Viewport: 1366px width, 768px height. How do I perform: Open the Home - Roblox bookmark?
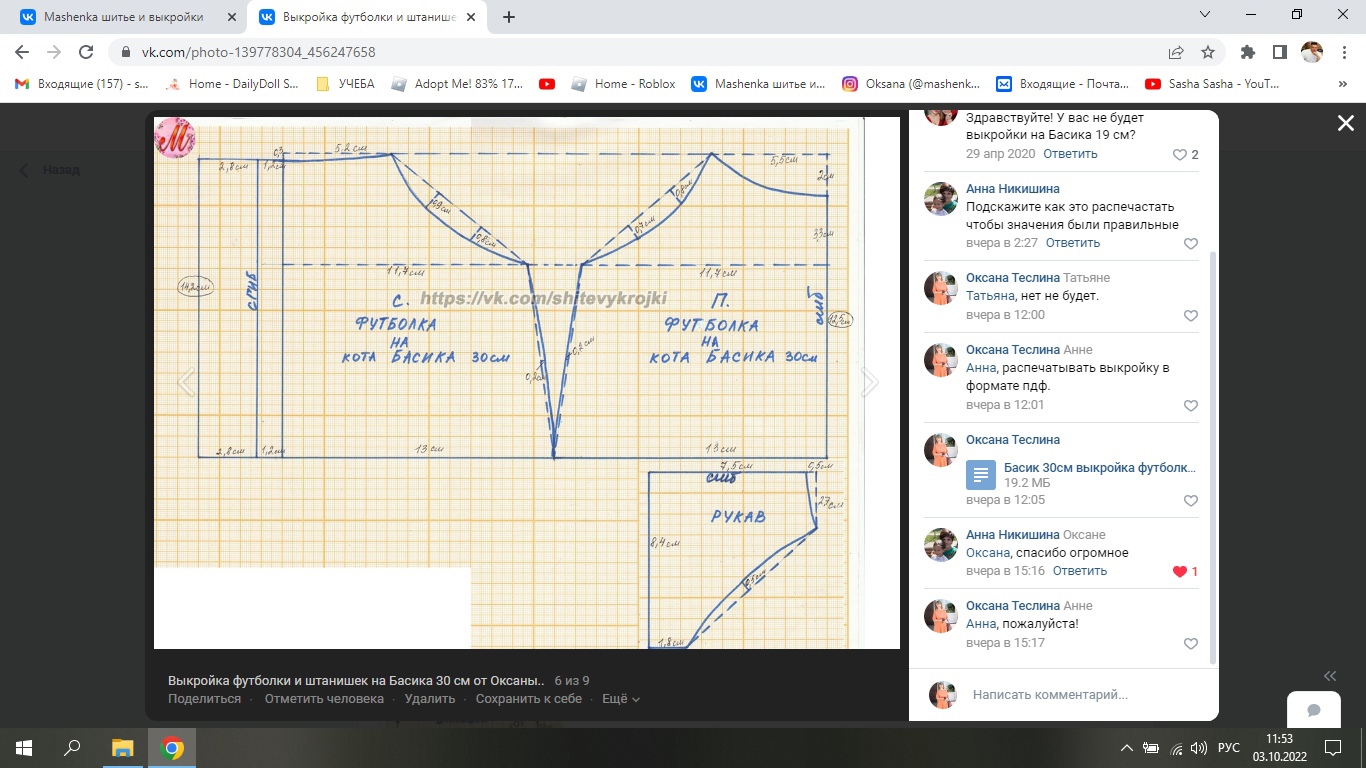point(624,84)
